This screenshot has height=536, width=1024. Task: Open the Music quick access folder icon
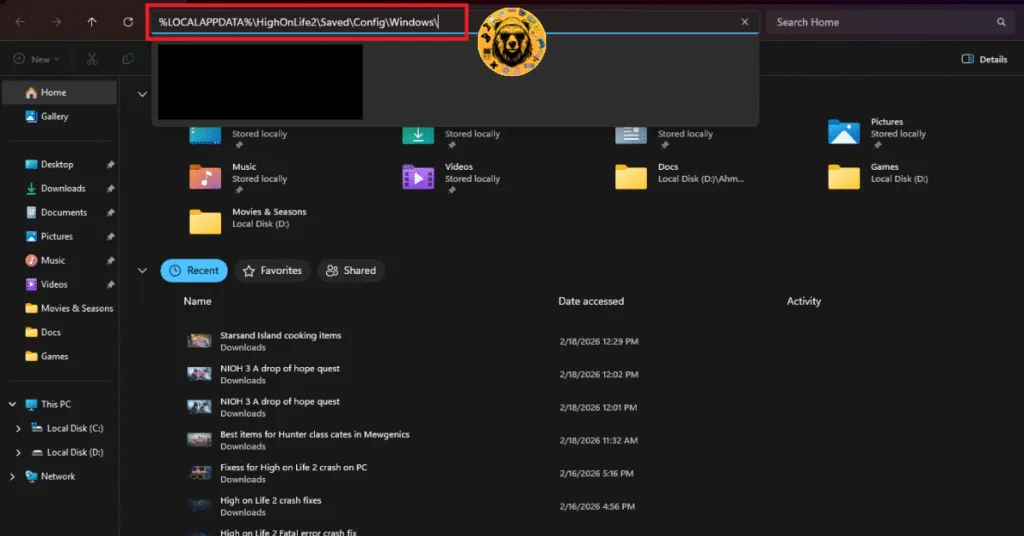[x=205, y=177]
